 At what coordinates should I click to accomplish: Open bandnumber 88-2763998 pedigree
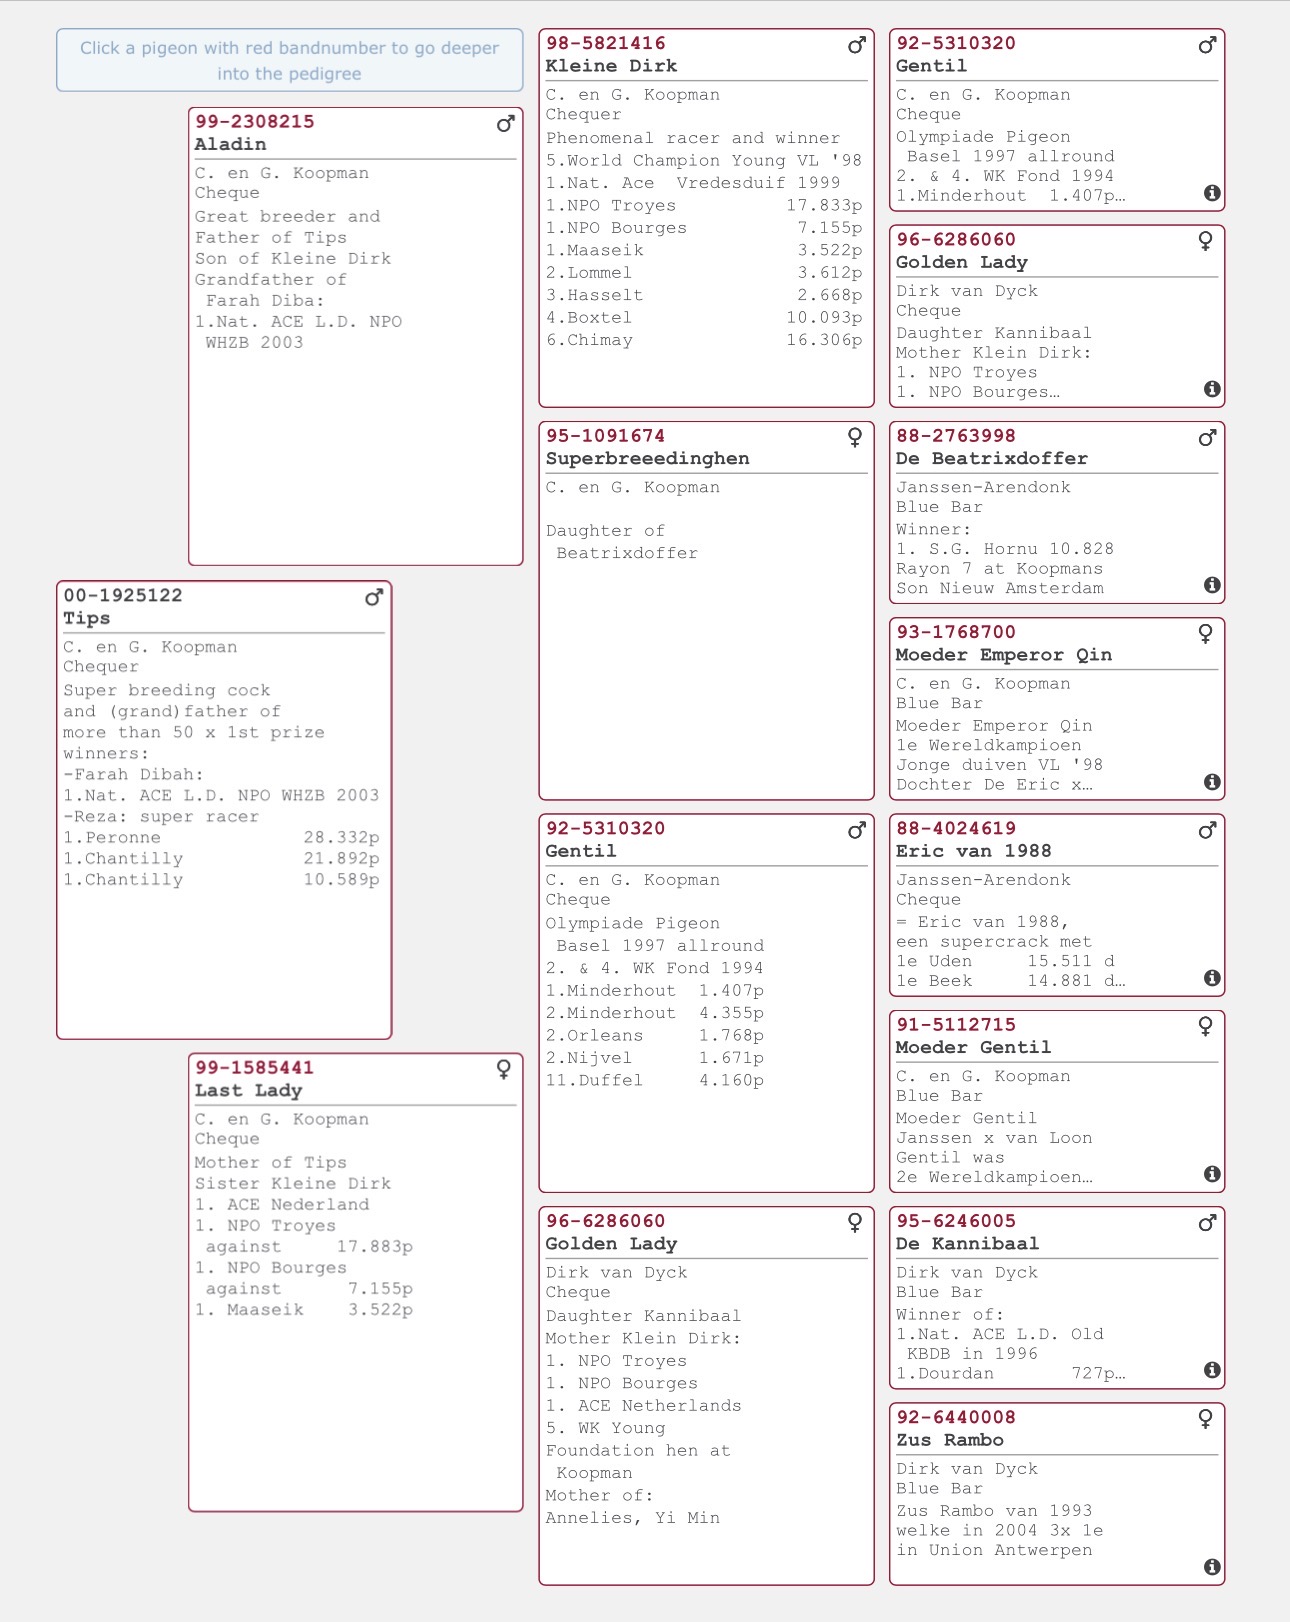[956, 436]
